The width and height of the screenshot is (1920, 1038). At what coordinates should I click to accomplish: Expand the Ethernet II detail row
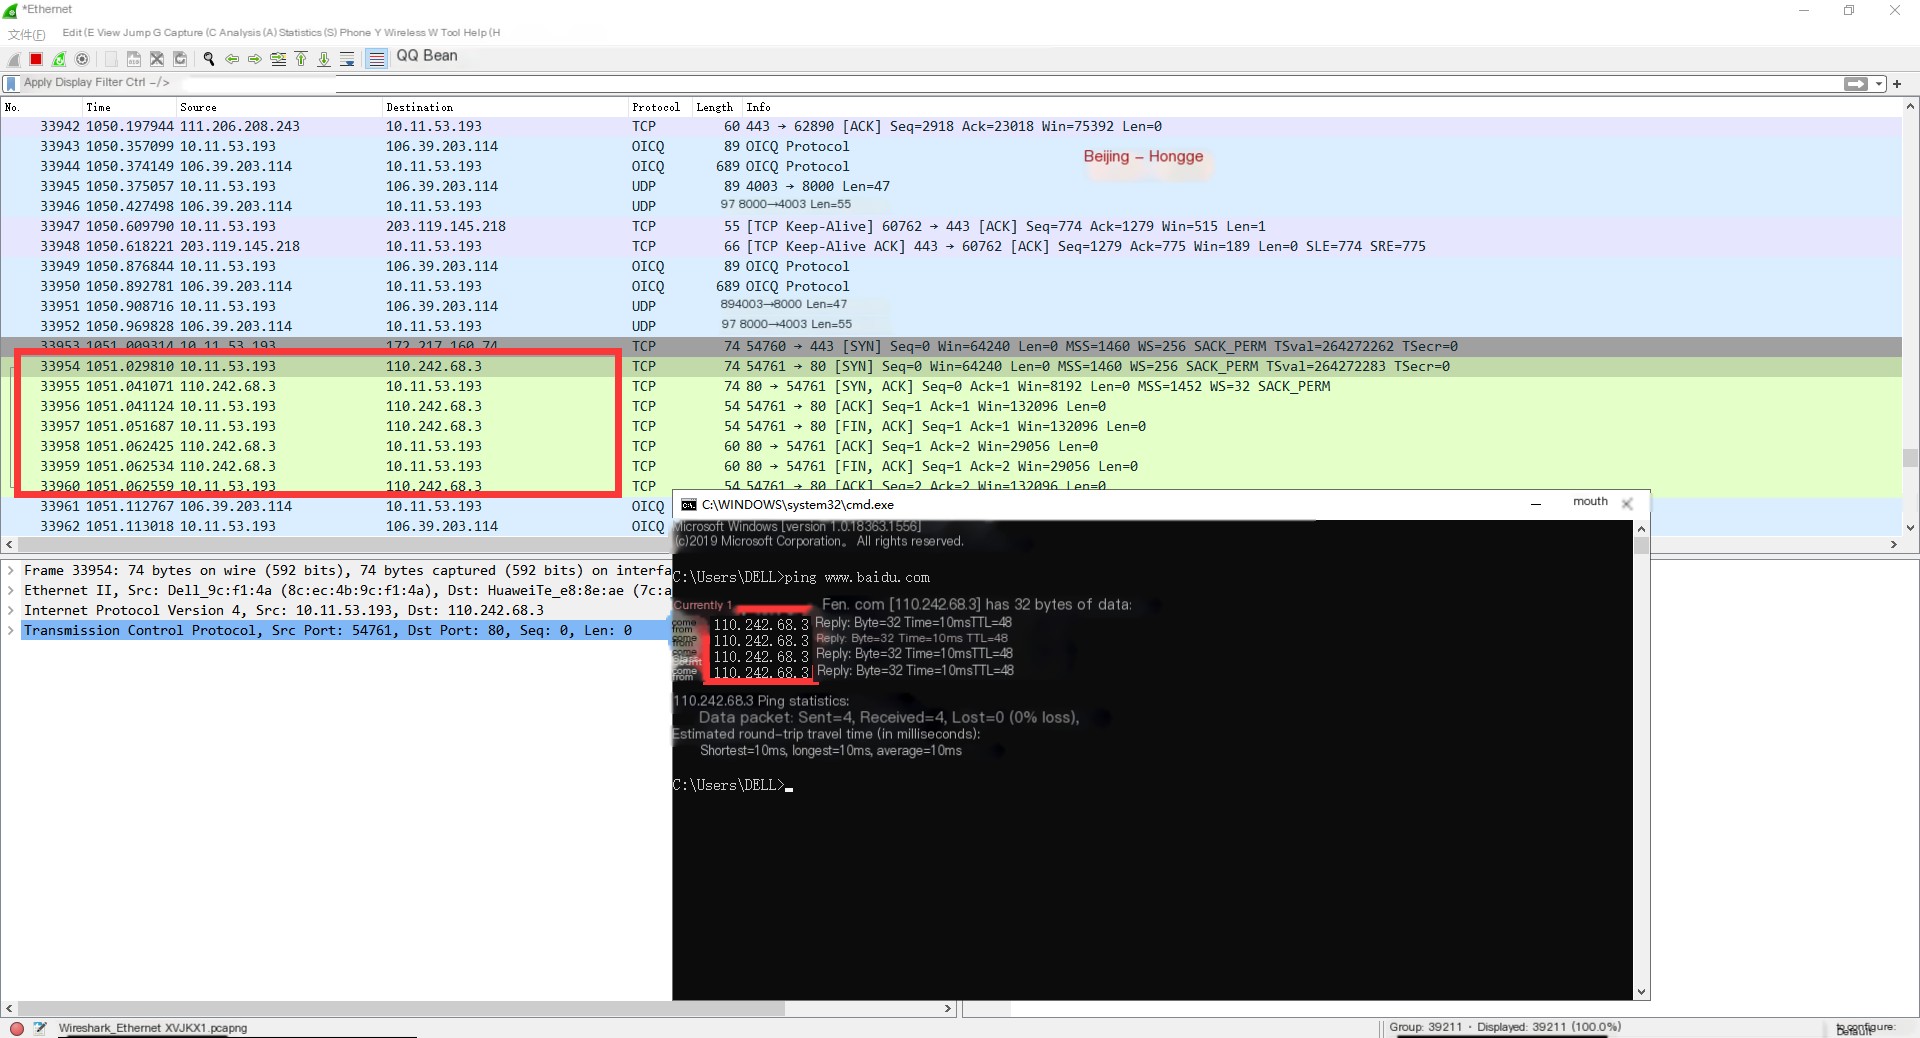point(11,590)
